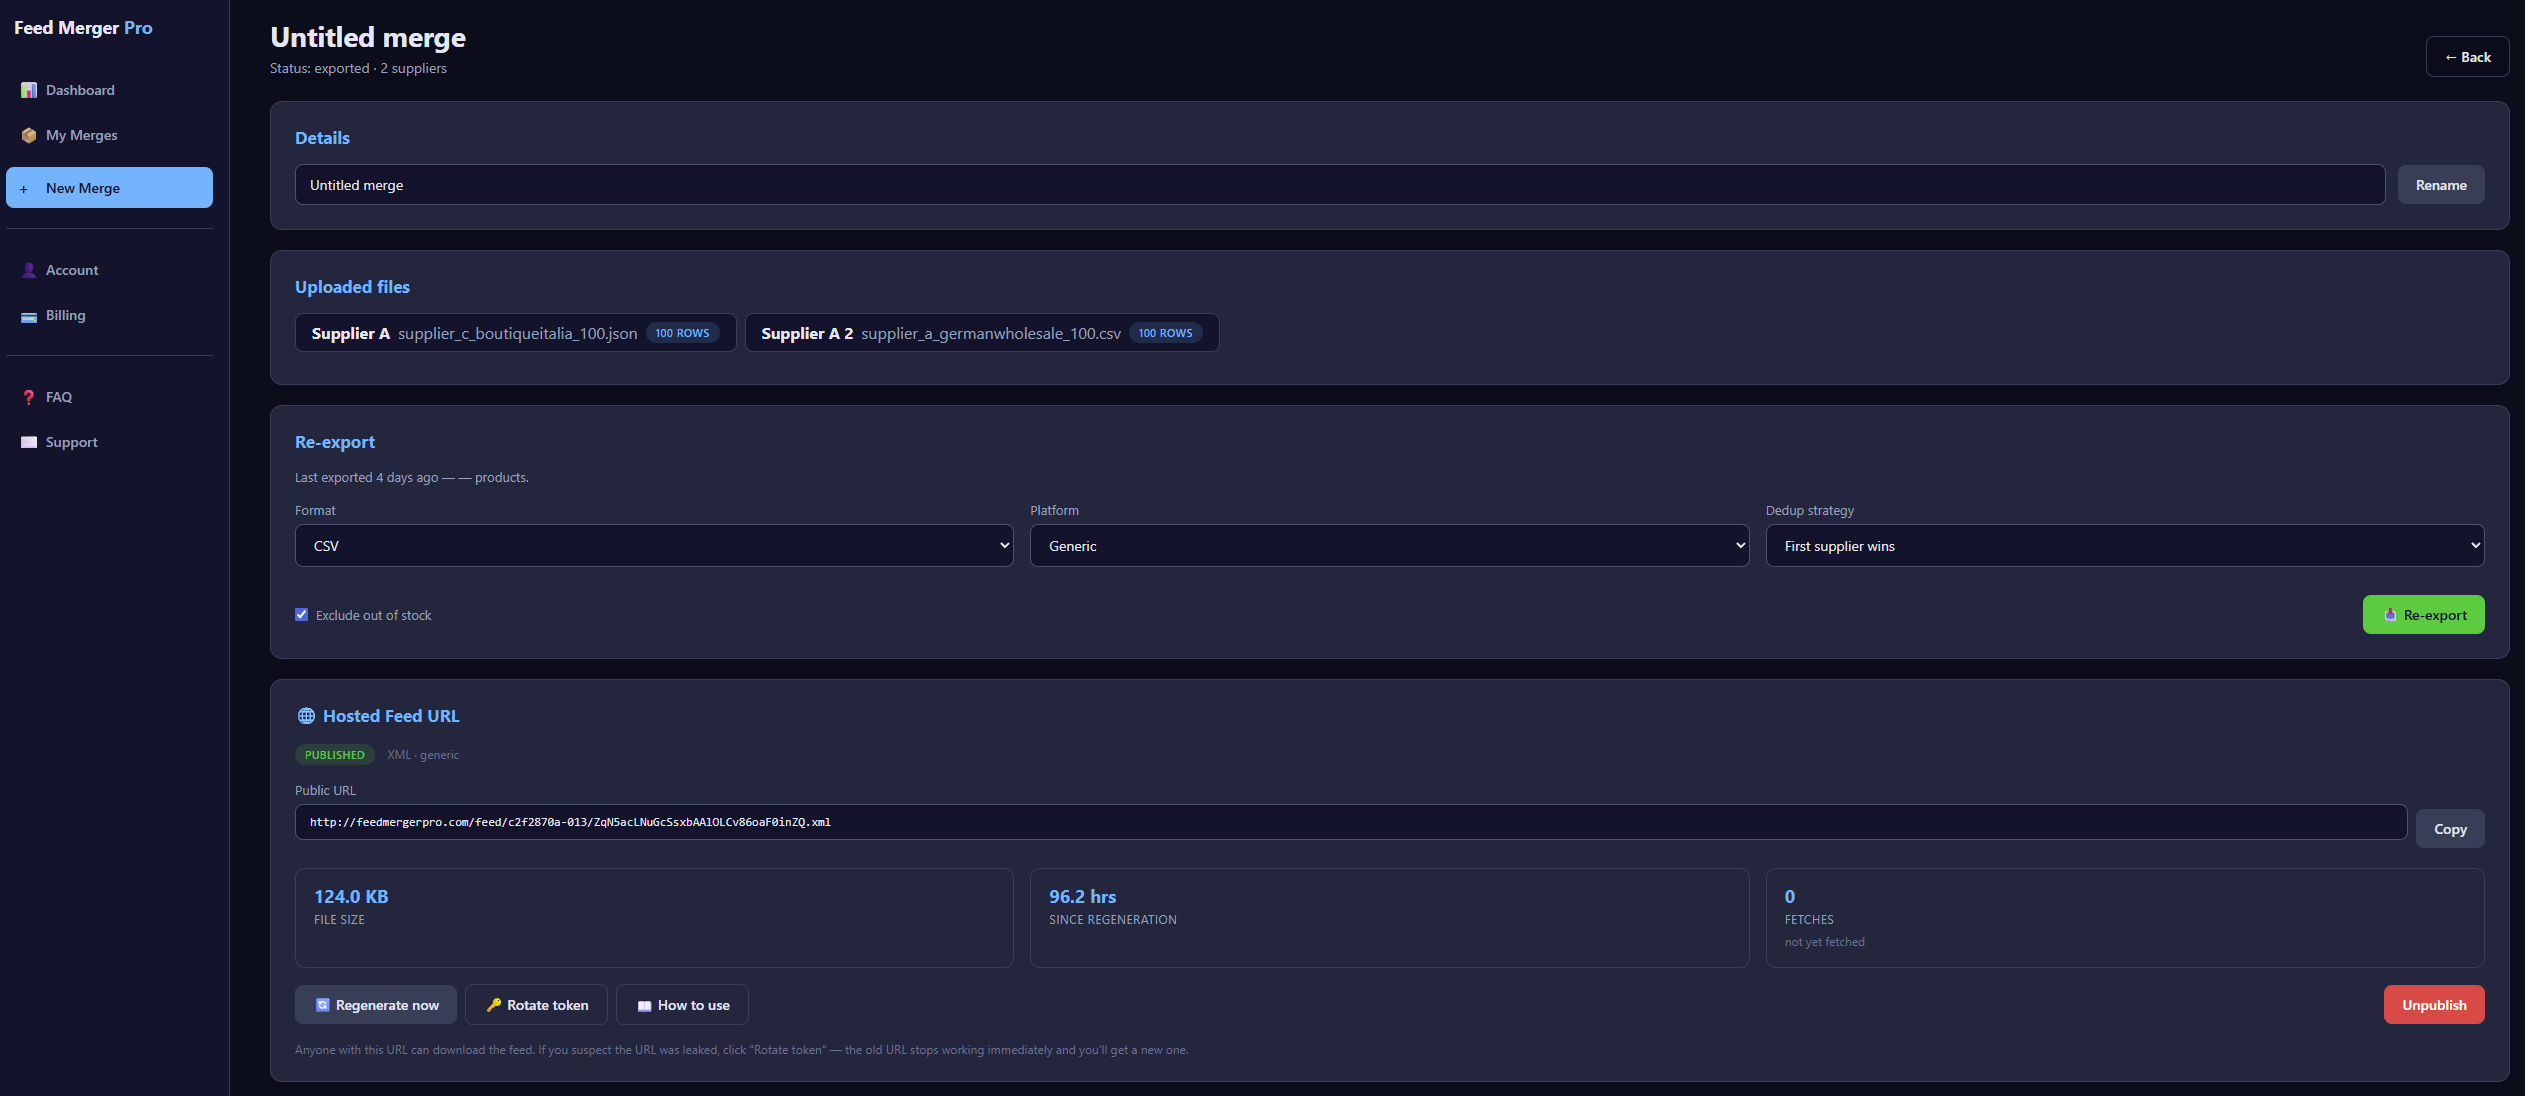Select New Merge in the sidebar

point(110,188)
